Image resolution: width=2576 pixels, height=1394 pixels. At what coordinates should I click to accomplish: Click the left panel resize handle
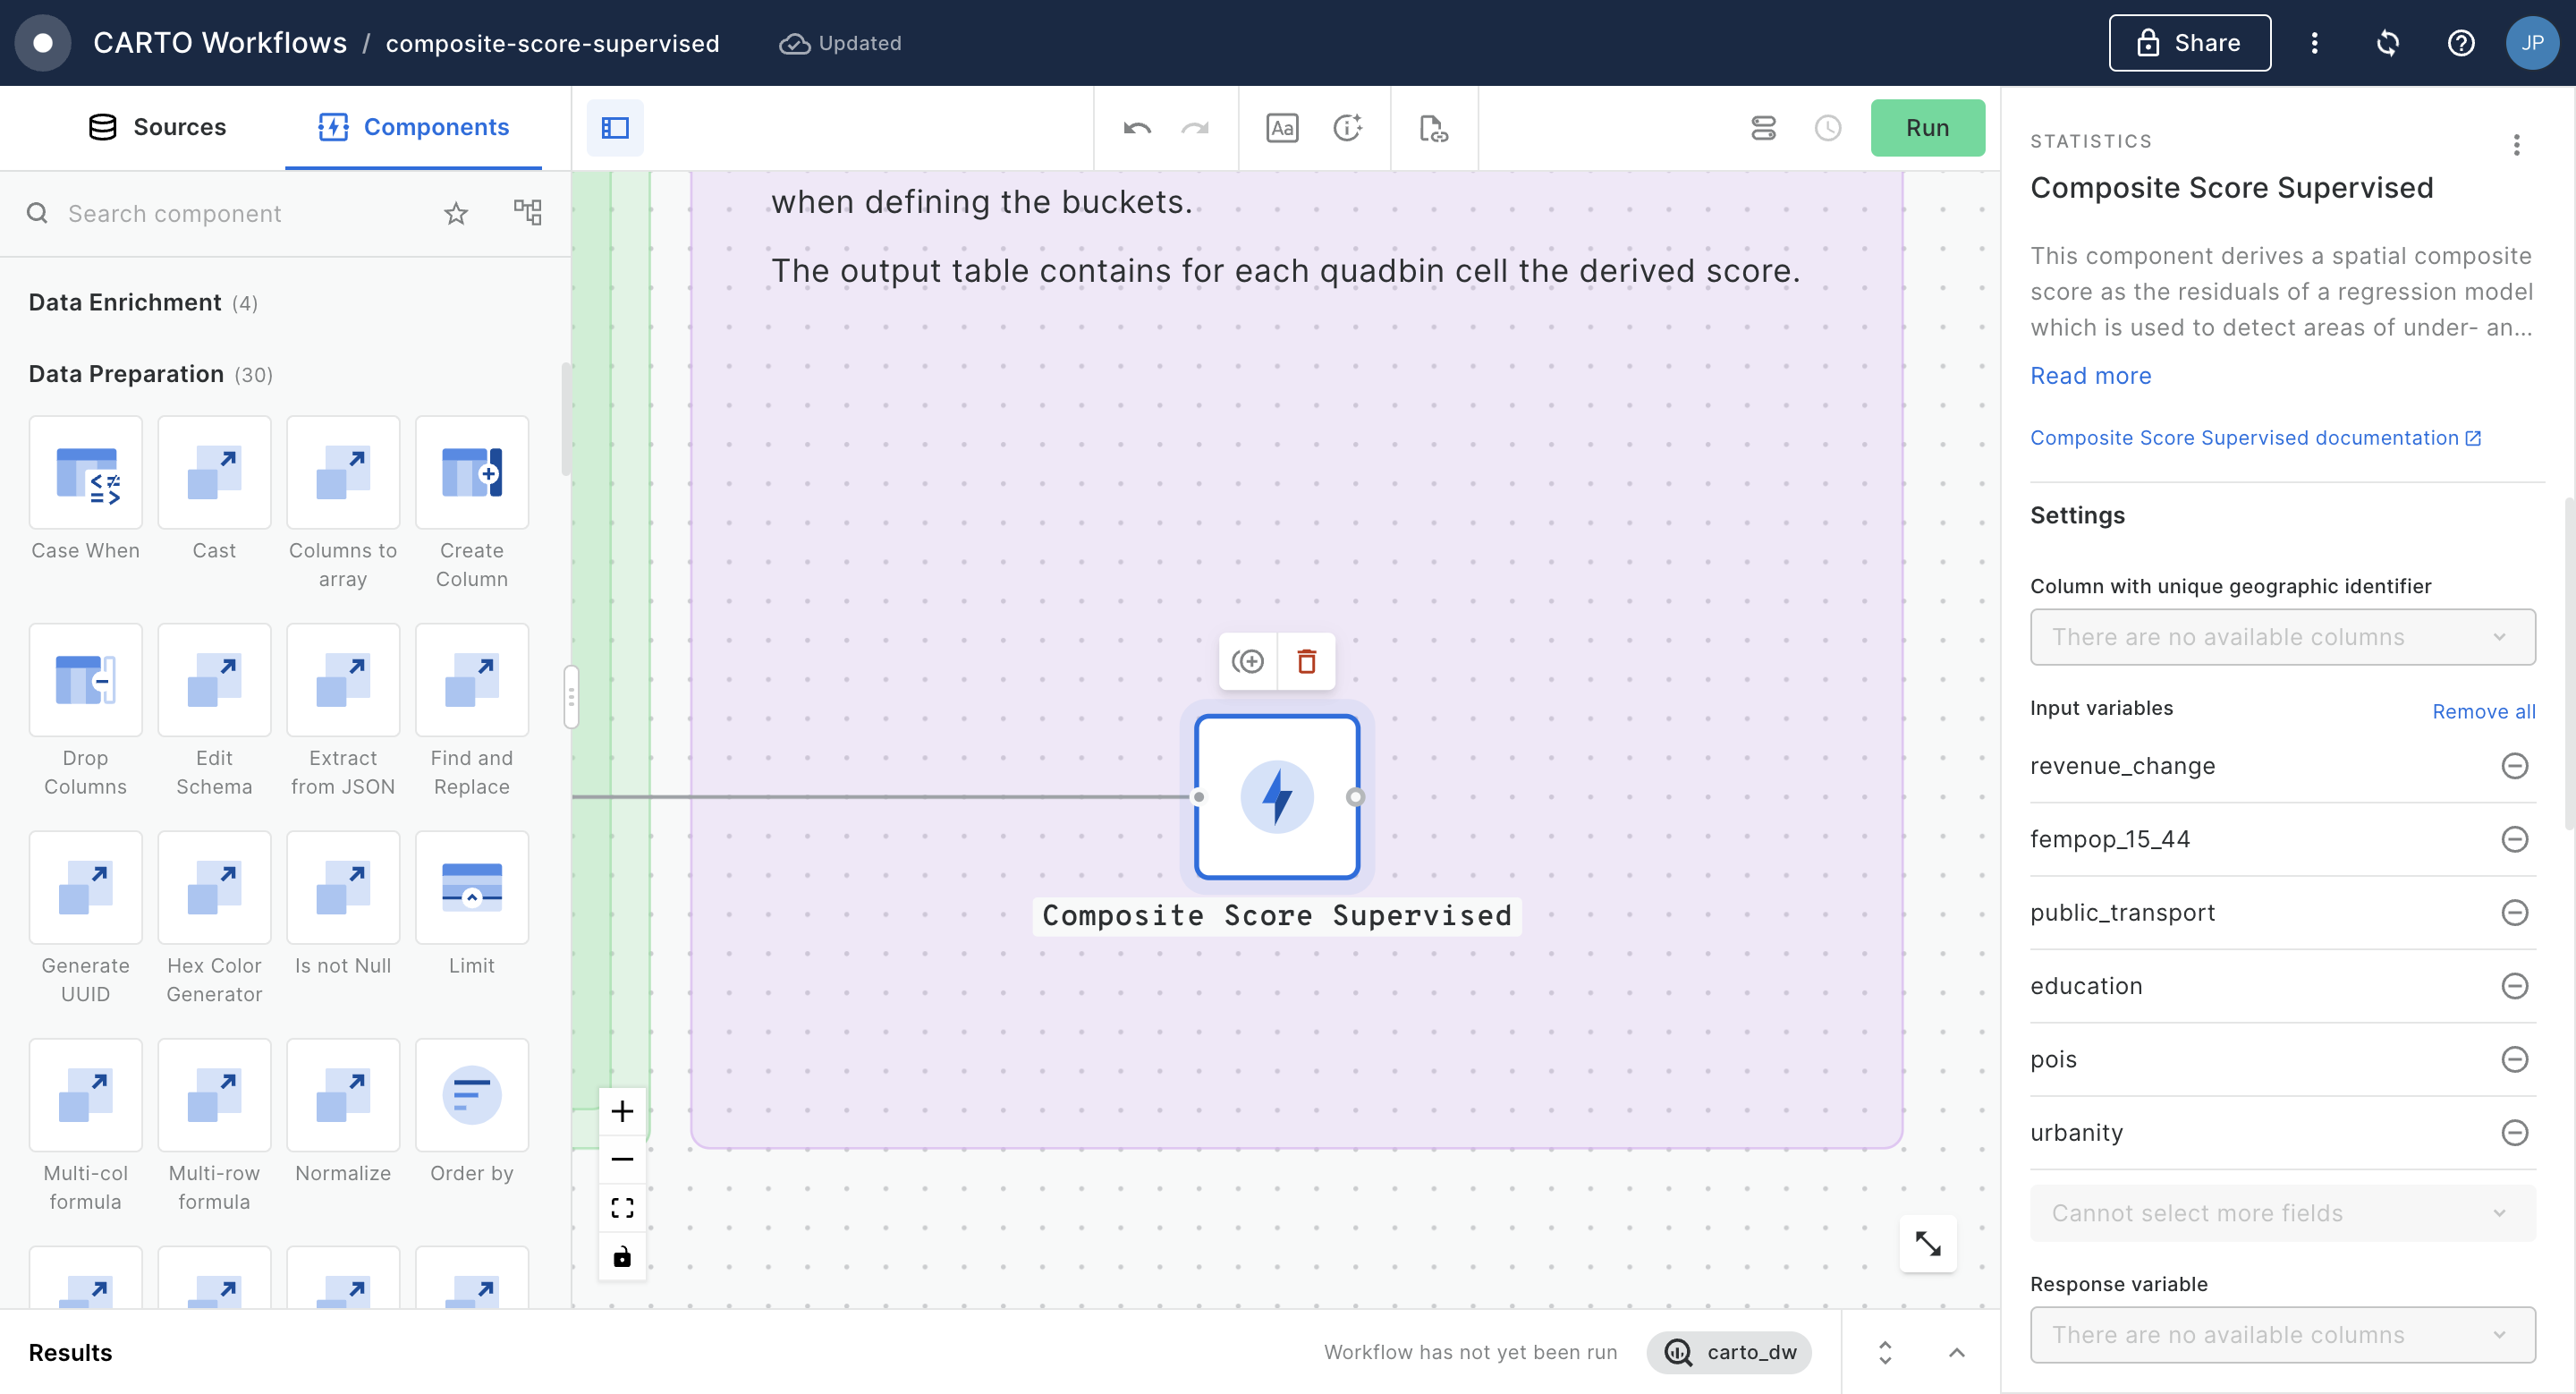click(x=571, y=697)
